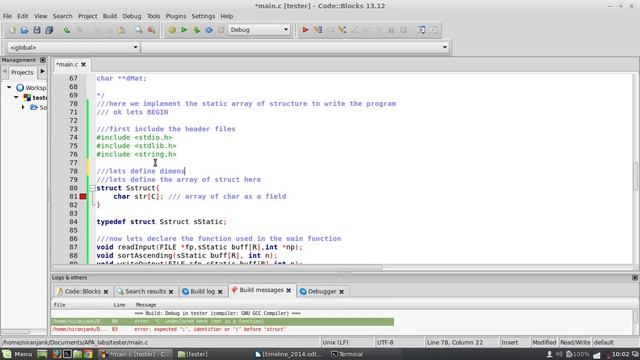
Task: Close the Logs & others panel
Action: click(x=635, y=278)
